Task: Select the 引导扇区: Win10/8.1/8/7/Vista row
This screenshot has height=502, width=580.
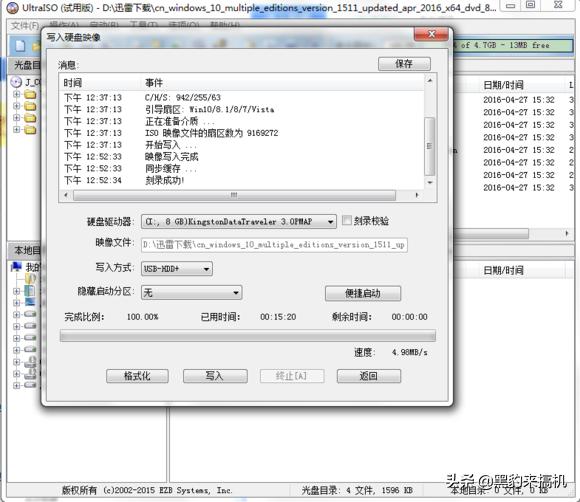Action: (x=242, y=110)
